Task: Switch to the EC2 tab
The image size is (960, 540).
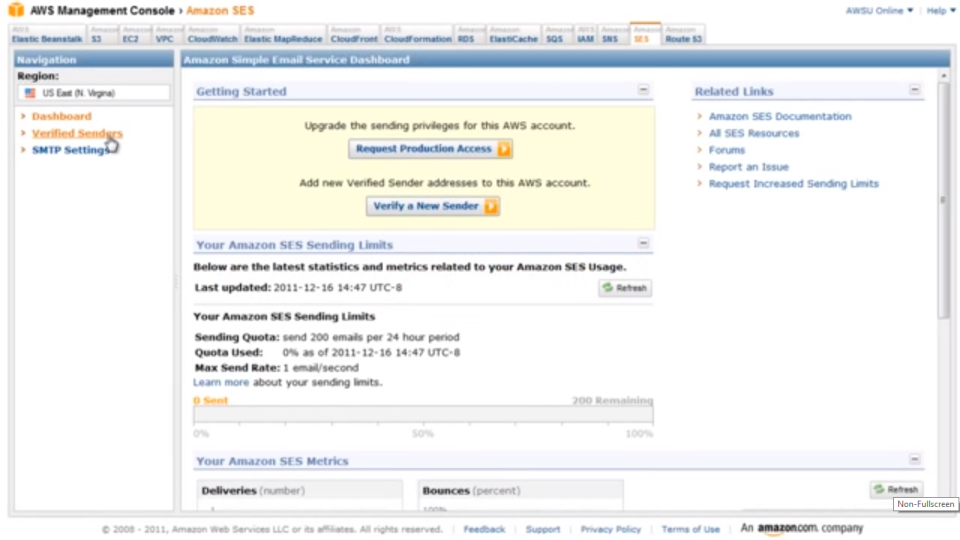Action: coord(135,35)
